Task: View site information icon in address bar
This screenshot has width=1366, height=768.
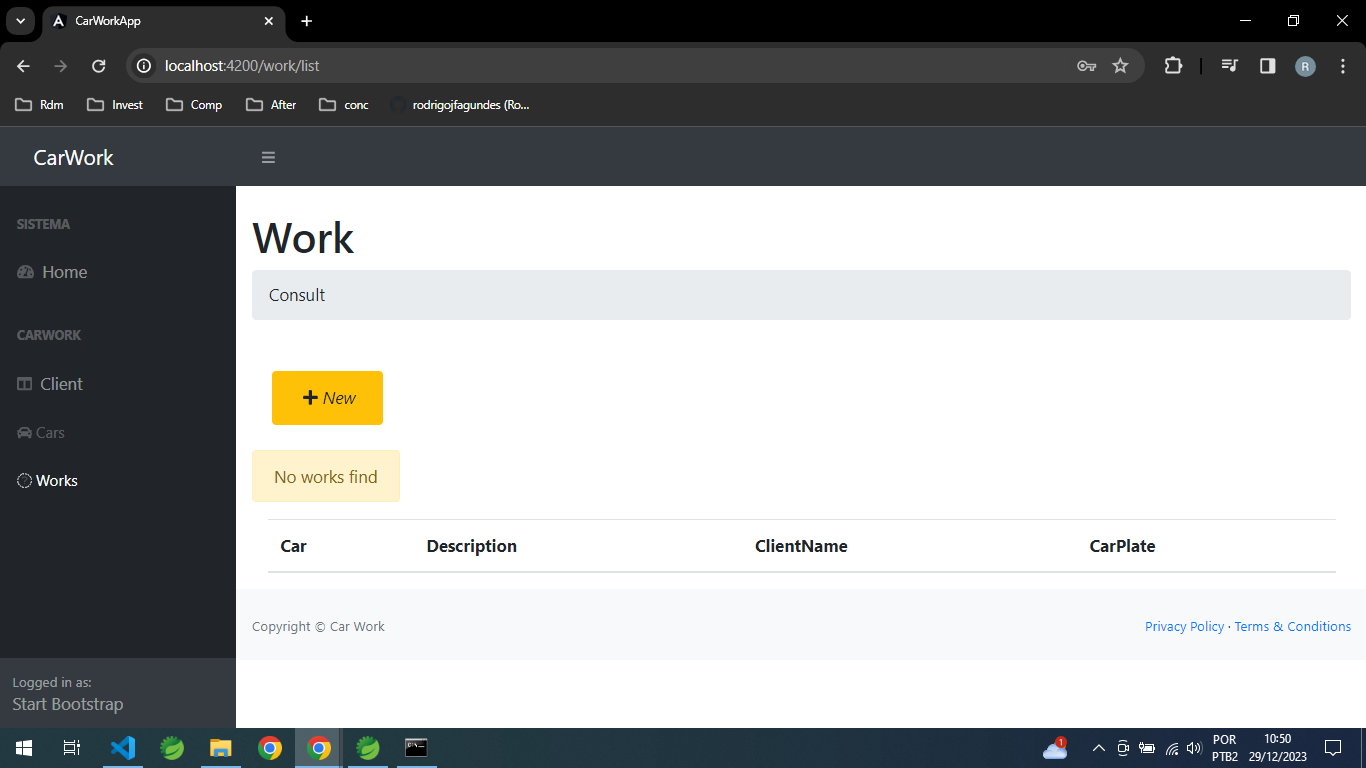Action: point(144,66)
